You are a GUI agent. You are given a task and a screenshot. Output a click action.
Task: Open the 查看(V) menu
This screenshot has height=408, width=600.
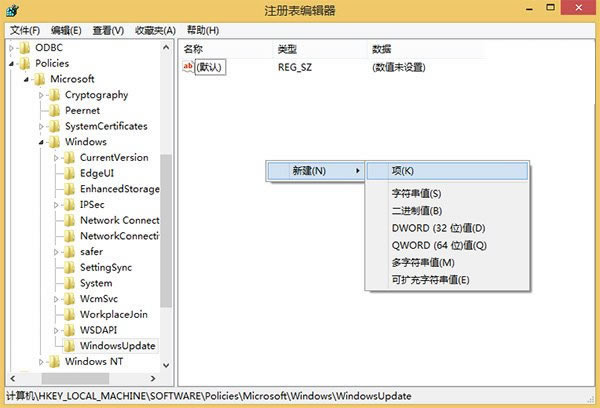[x=108, y=30]
